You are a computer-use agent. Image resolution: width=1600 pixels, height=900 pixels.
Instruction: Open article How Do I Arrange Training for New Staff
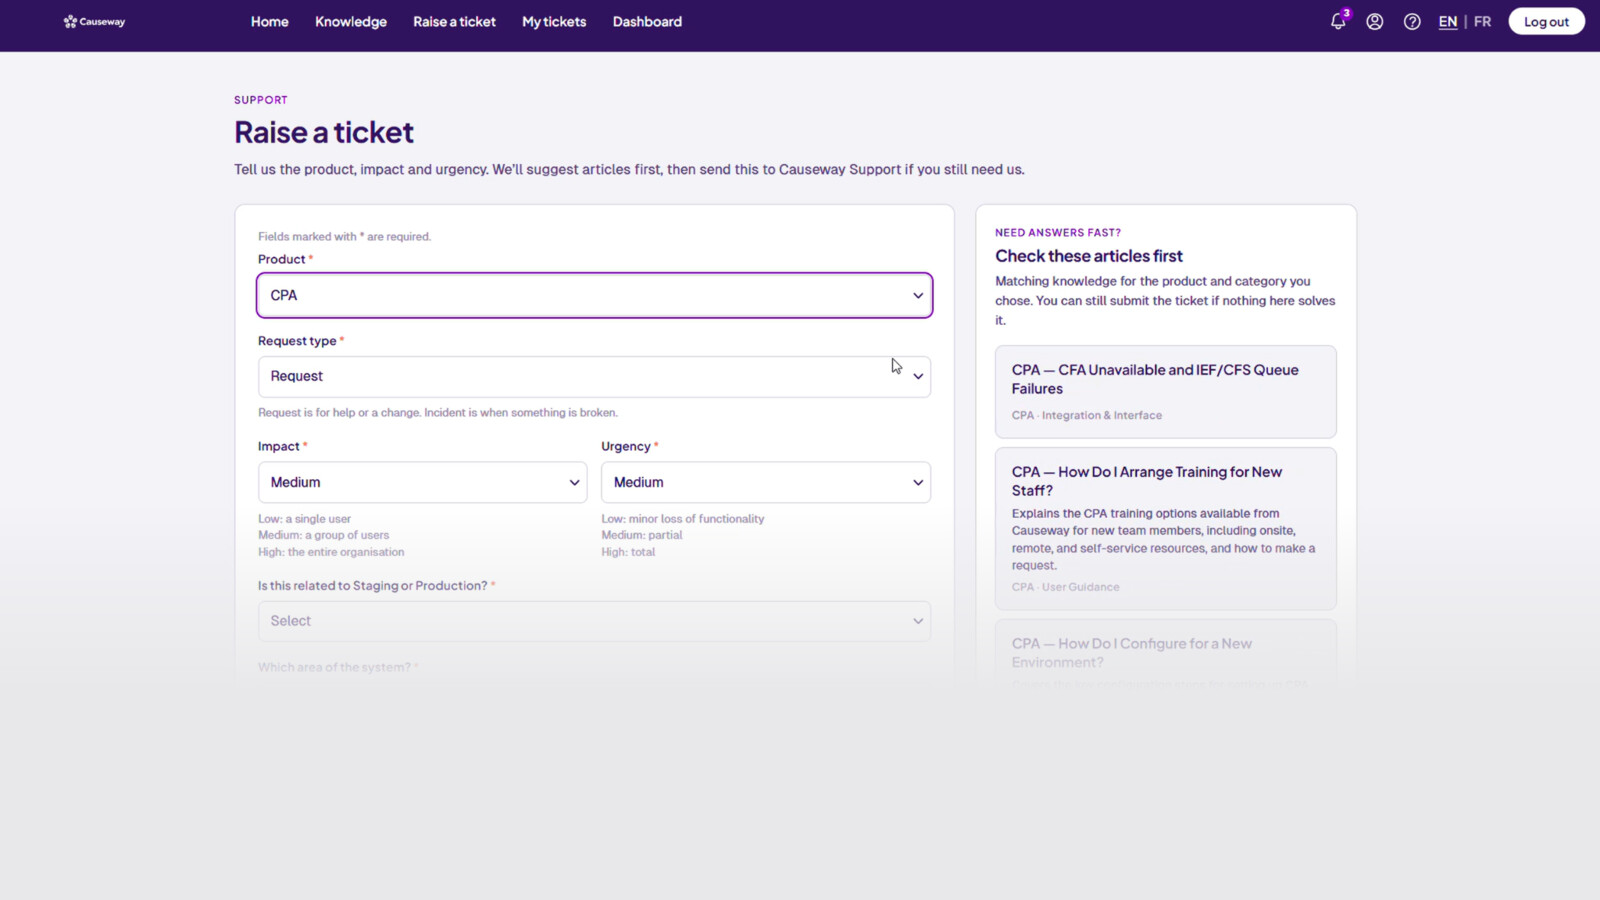1165,528
